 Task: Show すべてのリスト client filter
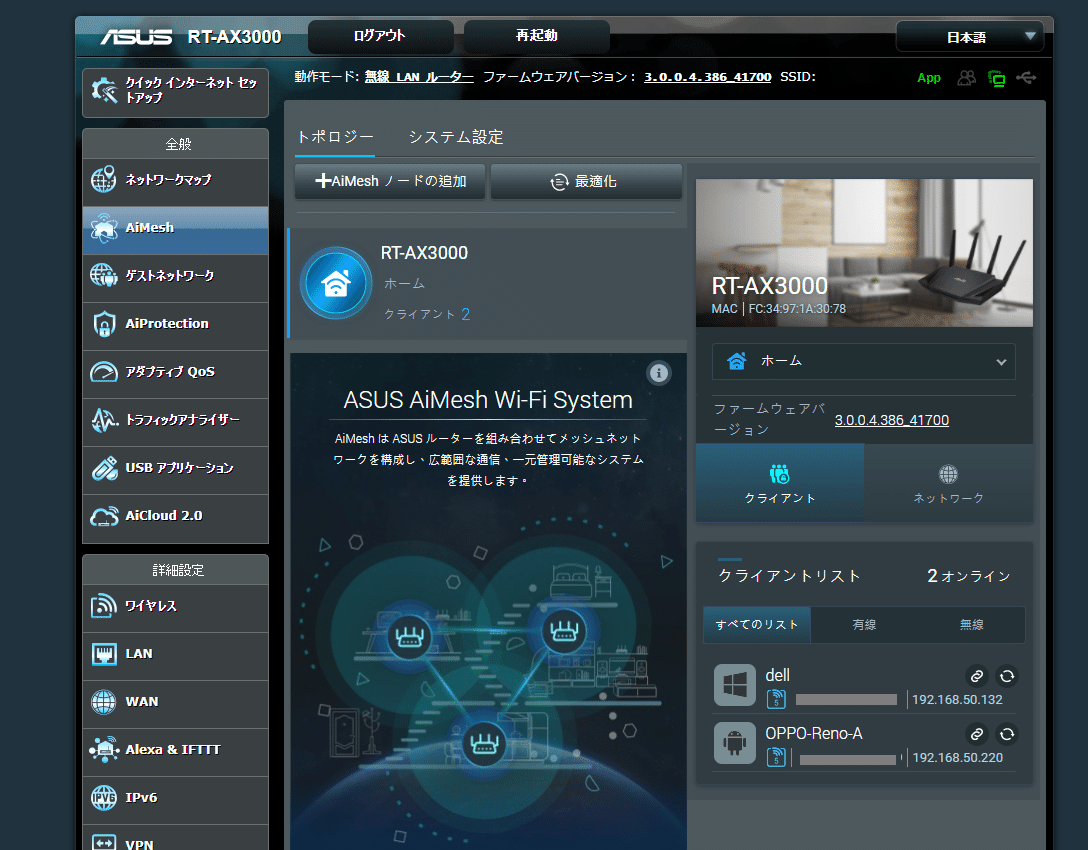pyautogui.click(x=756, y=624)
